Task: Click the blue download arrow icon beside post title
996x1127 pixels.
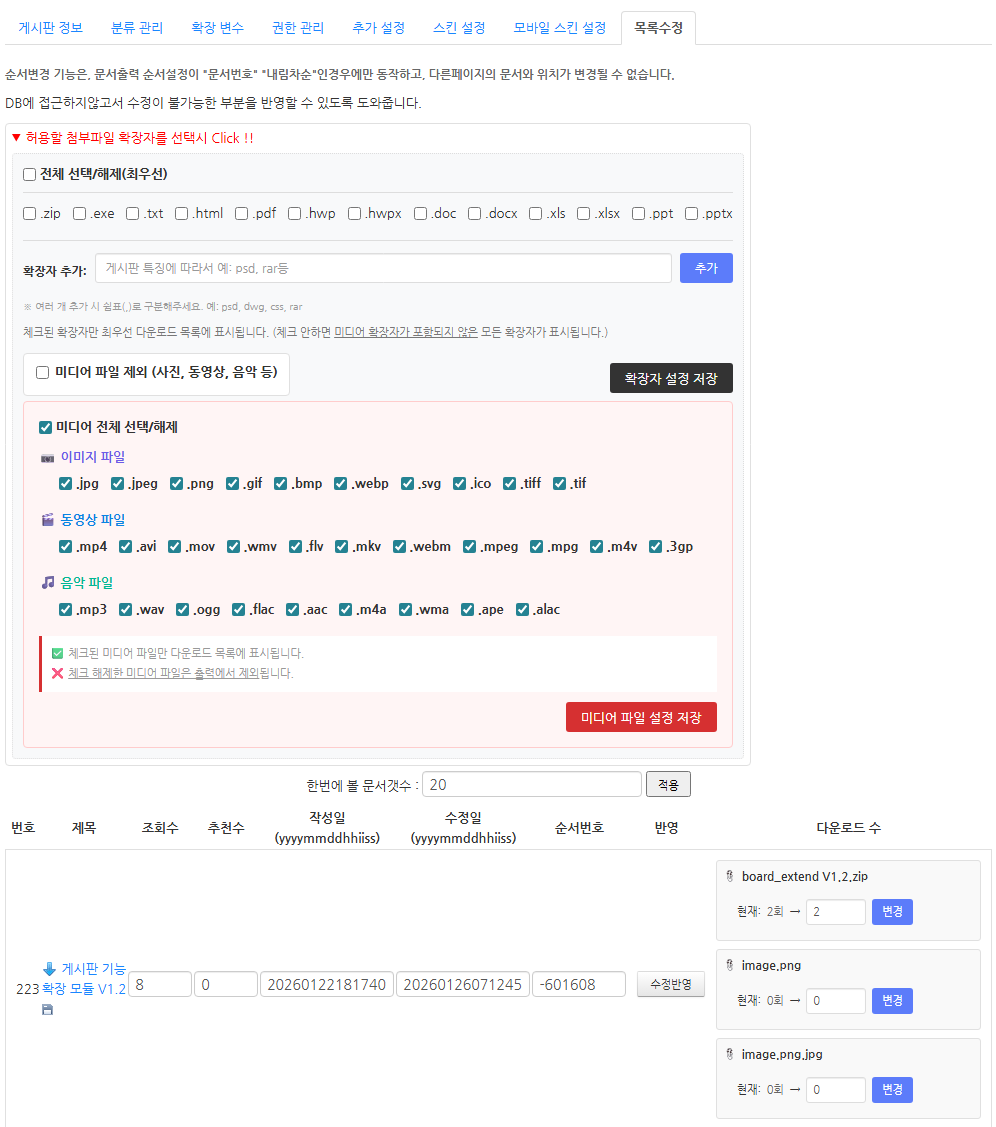Action: click(49, 968)
